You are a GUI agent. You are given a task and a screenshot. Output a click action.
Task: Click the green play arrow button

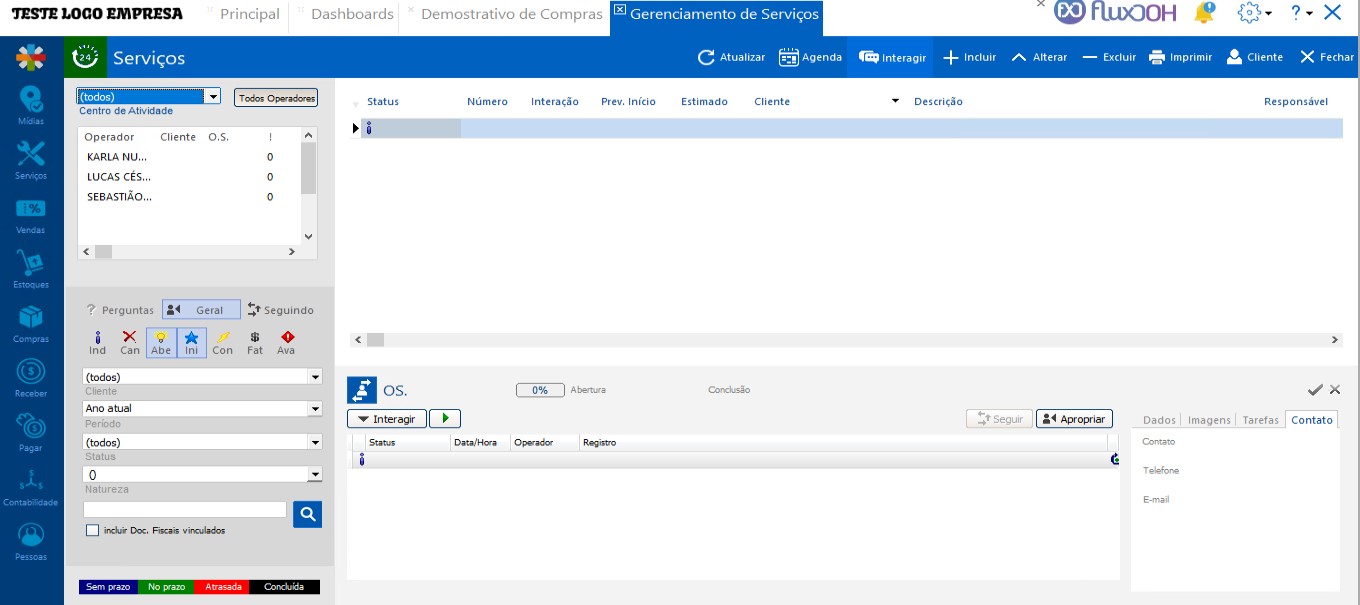click(x=445, y=418)
